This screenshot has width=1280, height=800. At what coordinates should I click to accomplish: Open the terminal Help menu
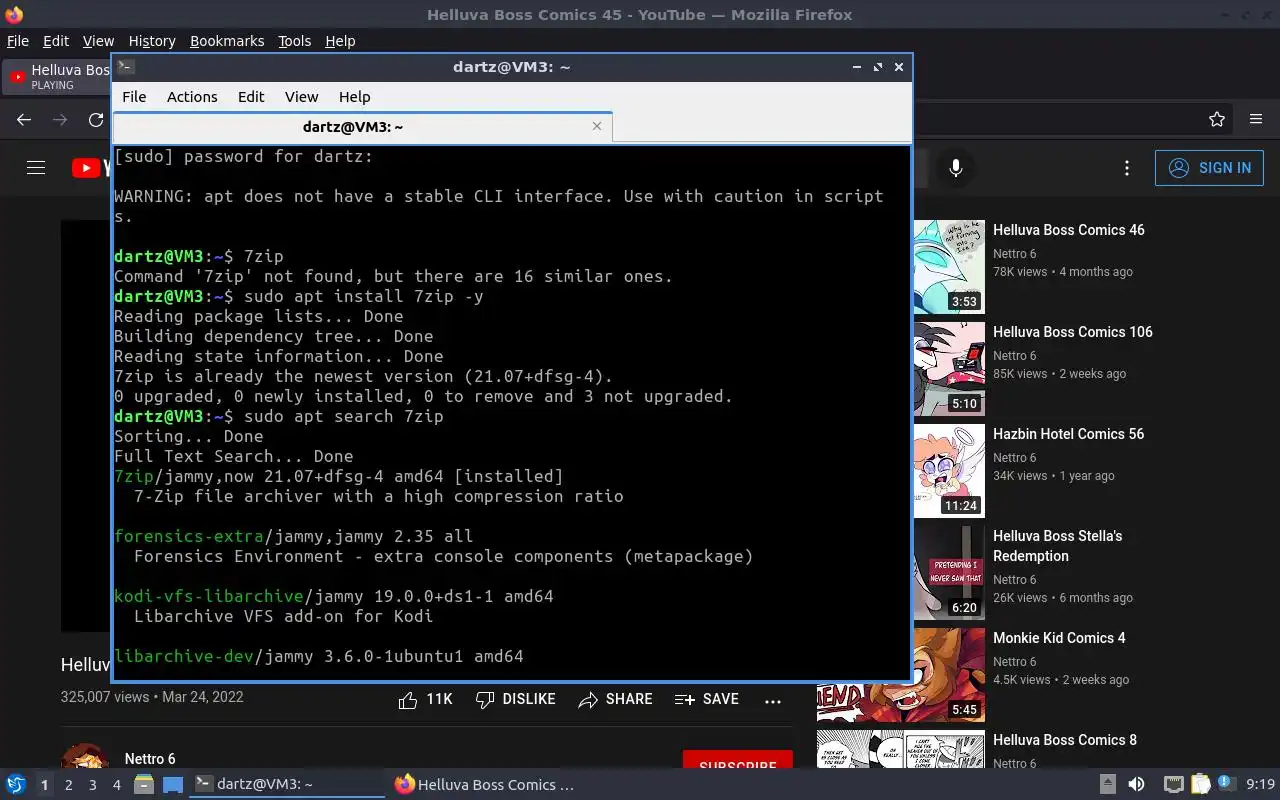point(354,97)
